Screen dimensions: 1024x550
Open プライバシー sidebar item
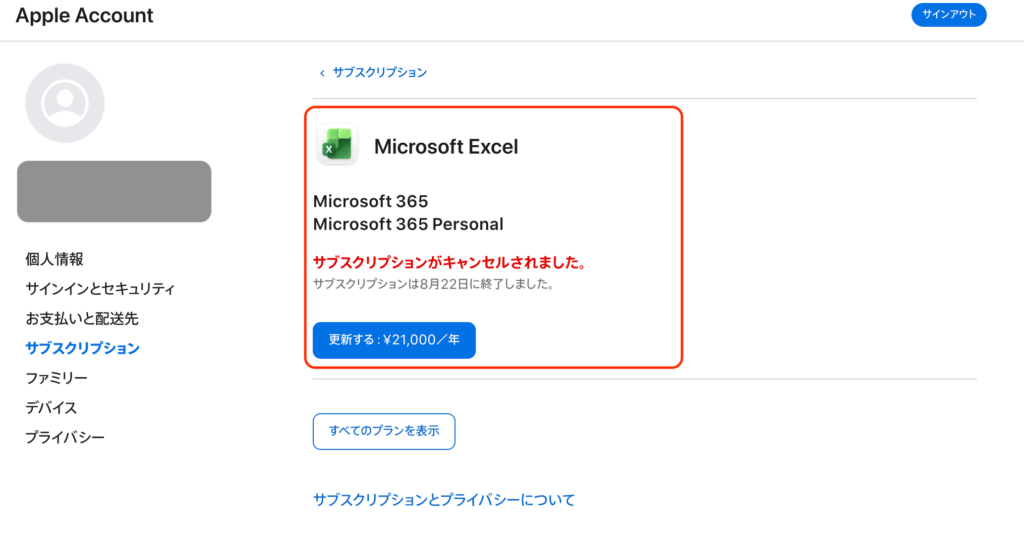65,437
